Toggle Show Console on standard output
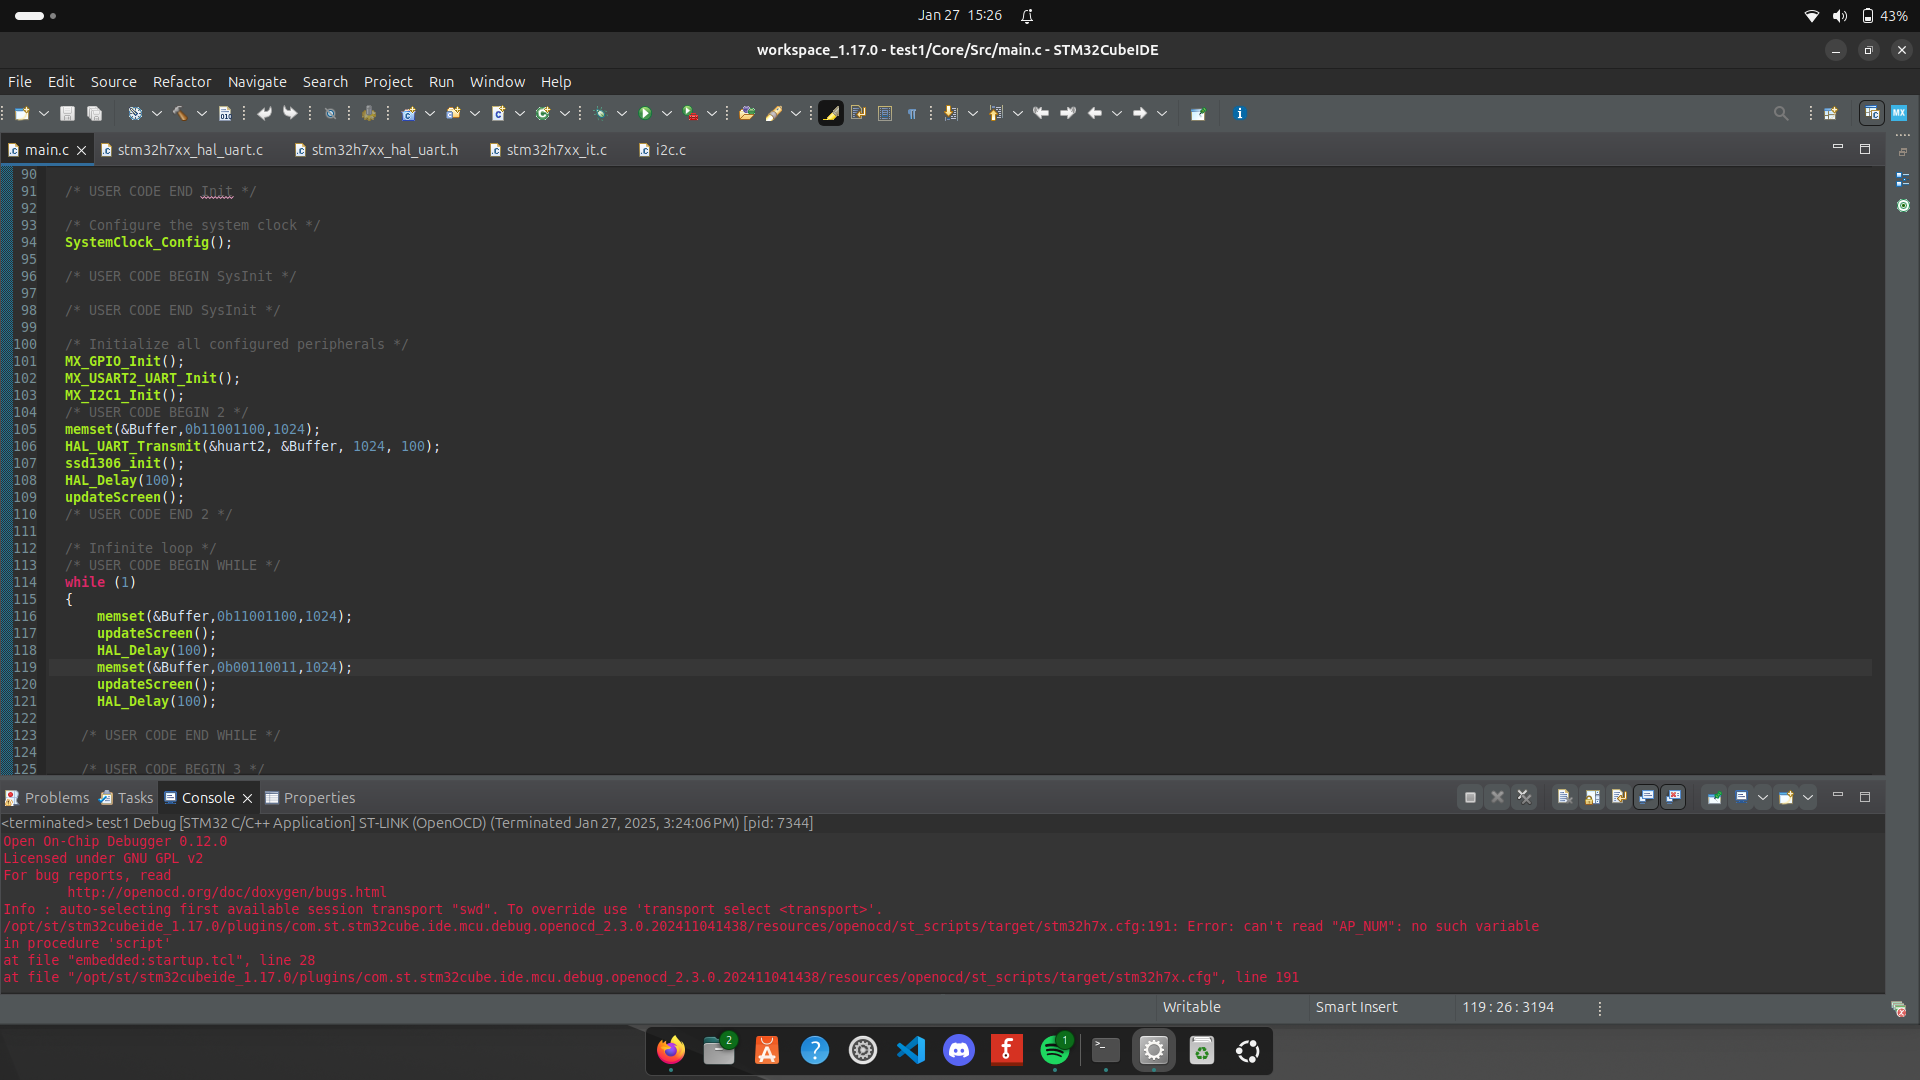This screenshot has width=1920, height=1080. pos(1646,798)
